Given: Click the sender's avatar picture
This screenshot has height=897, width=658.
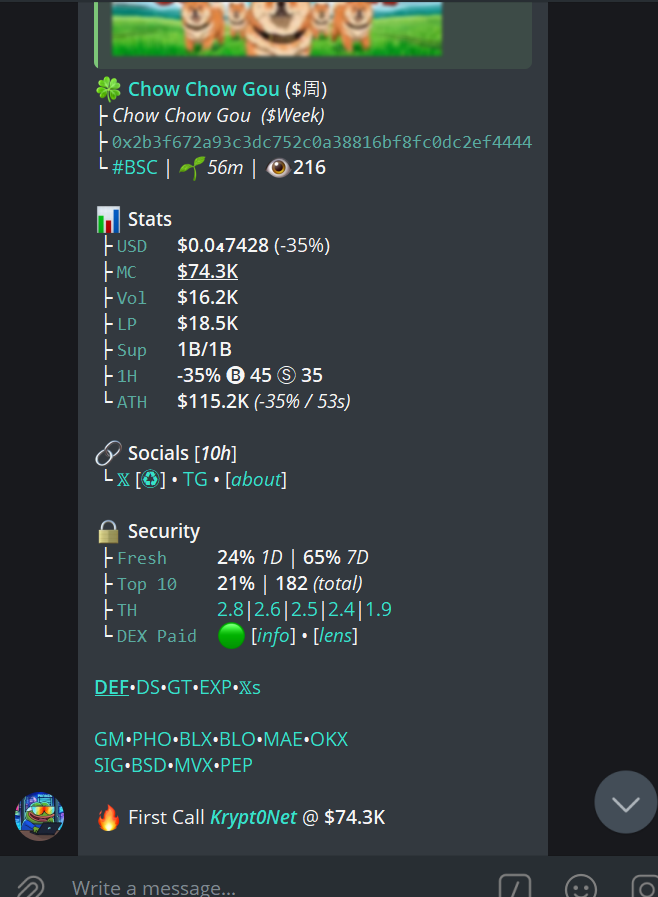Looking at the screenshot, I should tap(40, 816).
